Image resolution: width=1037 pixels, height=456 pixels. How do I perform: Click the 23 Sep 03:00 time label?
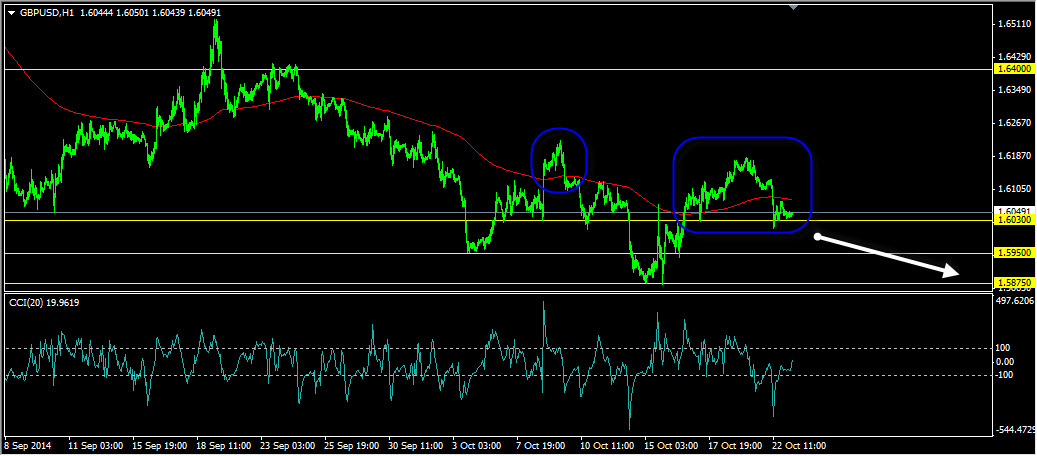pyautogui.click(x=288, y=445)
